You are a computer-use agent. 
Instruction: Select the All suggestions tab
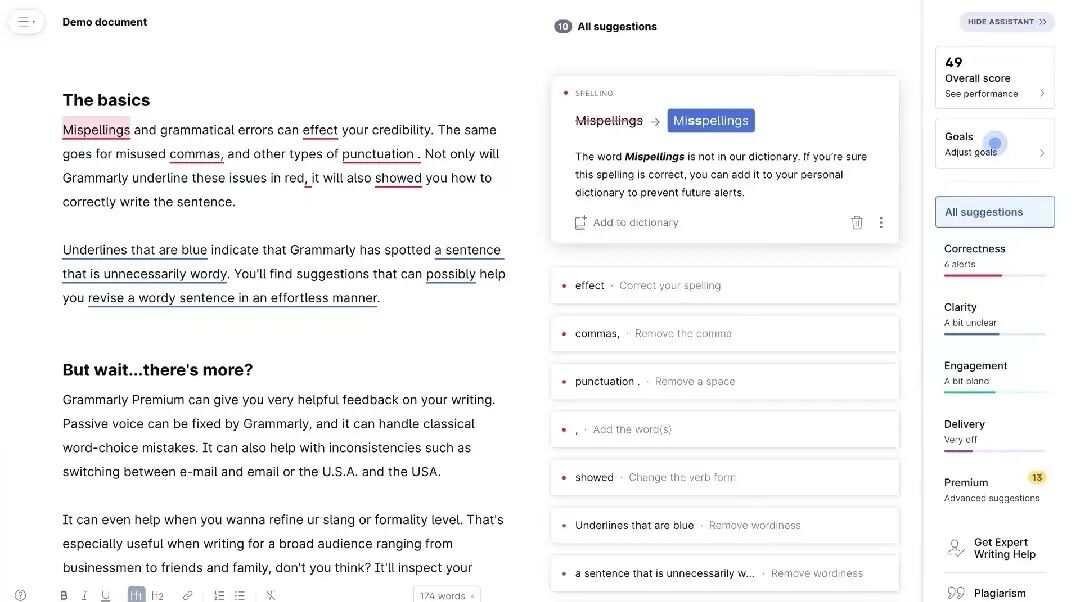click(995, 212)
